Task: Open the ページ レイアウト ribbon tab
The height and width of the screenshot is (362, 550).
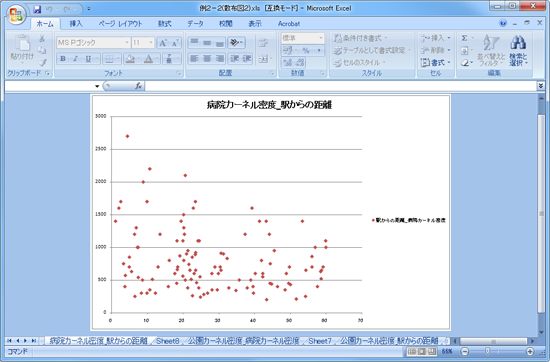Action: pos(120,24)
